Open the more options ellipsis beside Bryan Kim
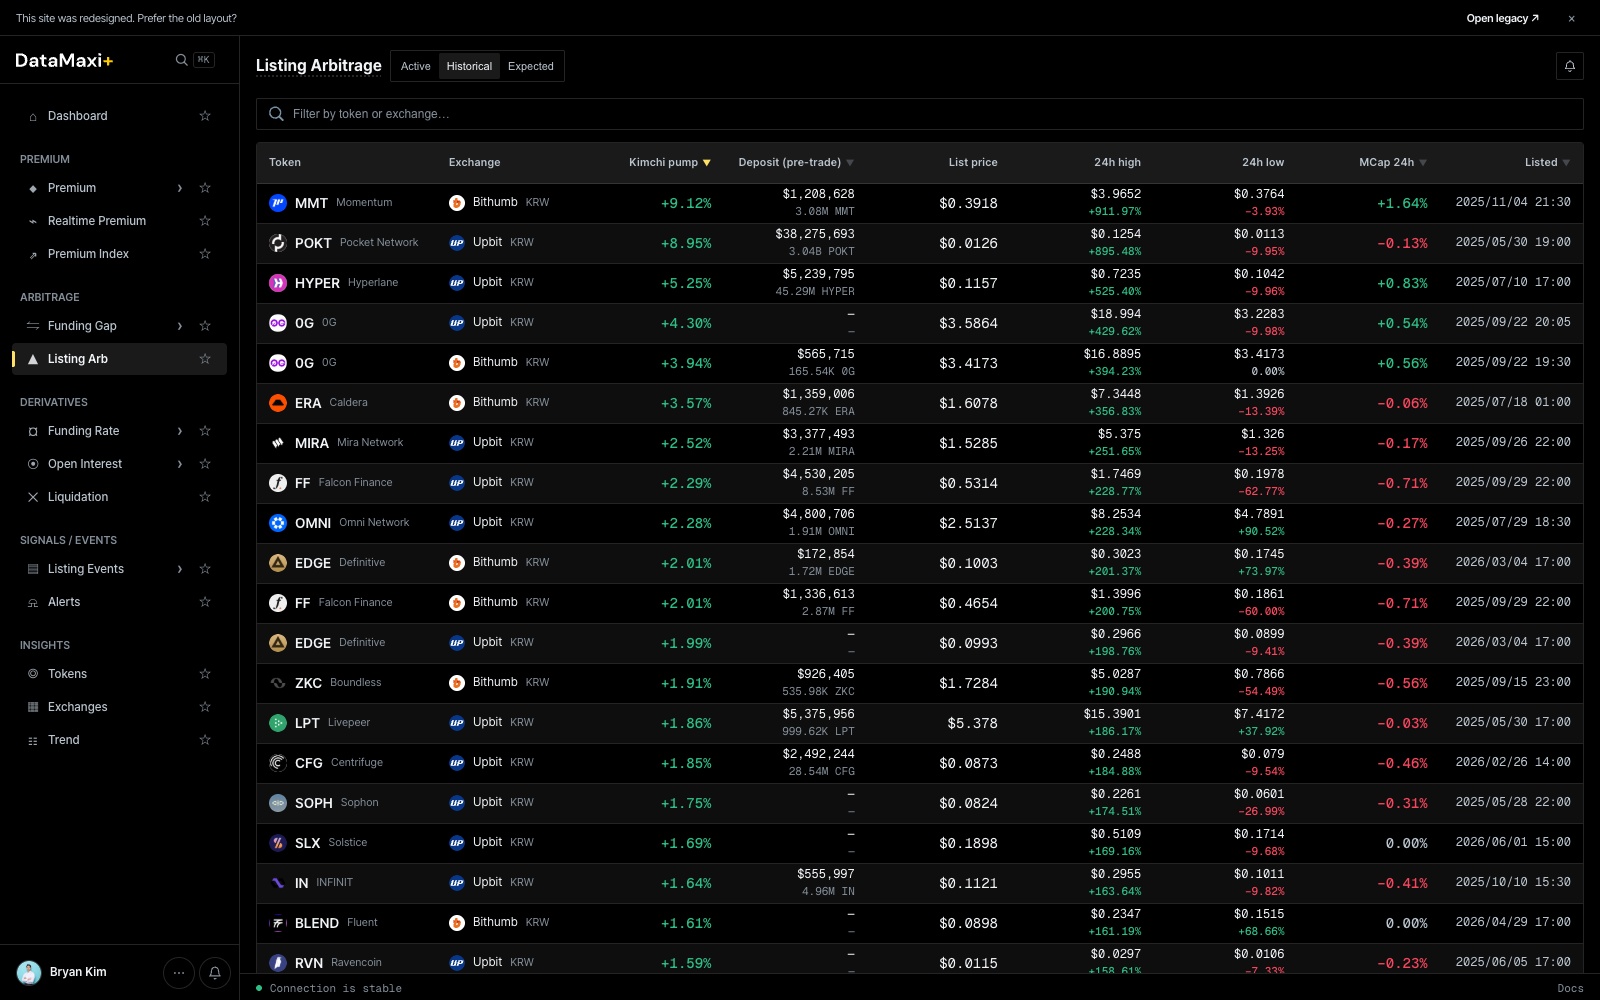This screenshot has width=1600, height=1000. pos(179,972)
